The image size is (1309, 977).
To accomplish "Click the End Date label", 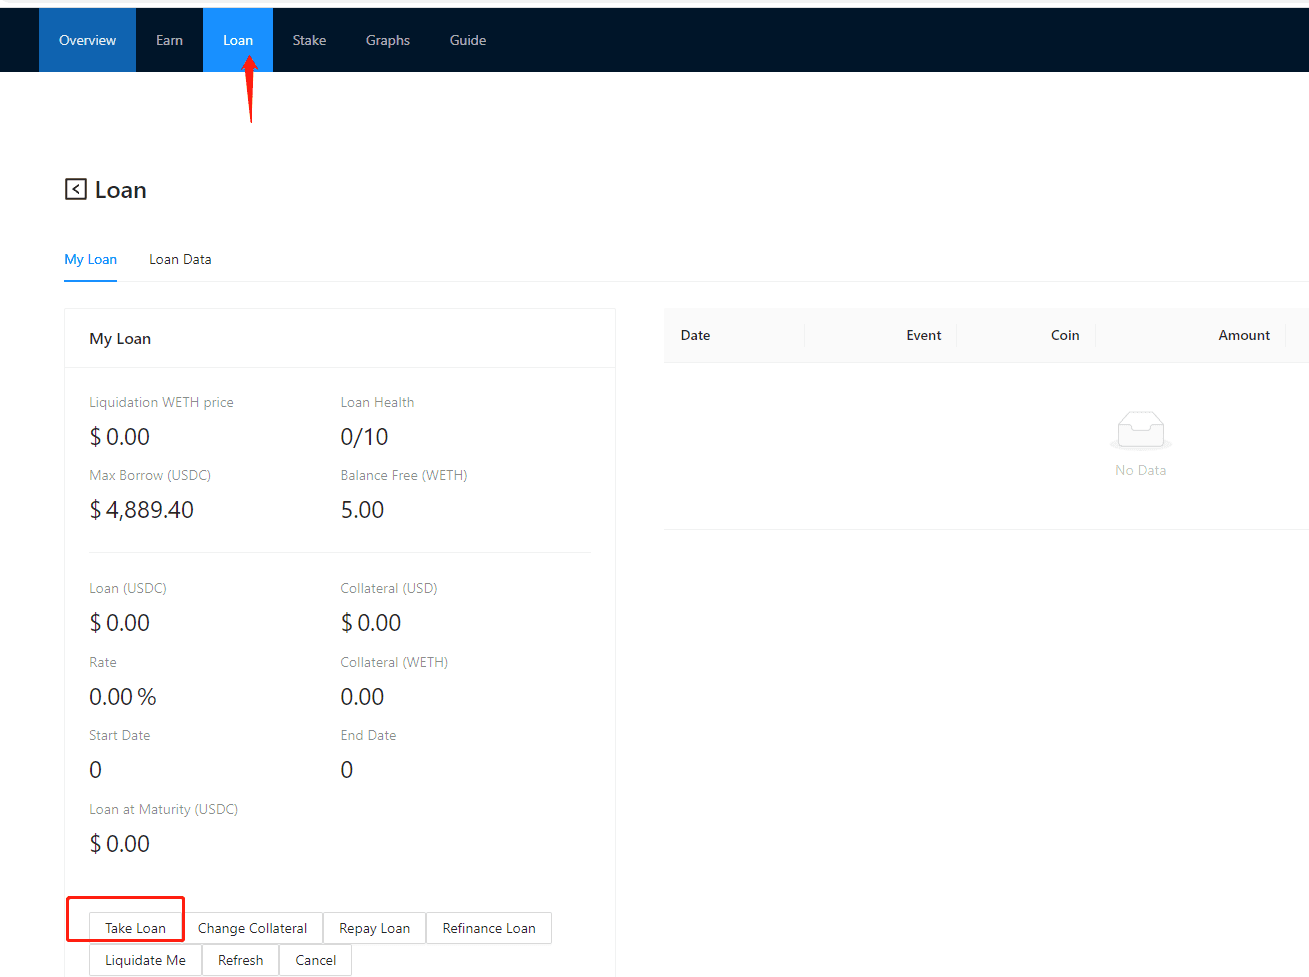I will pos(368,735).
